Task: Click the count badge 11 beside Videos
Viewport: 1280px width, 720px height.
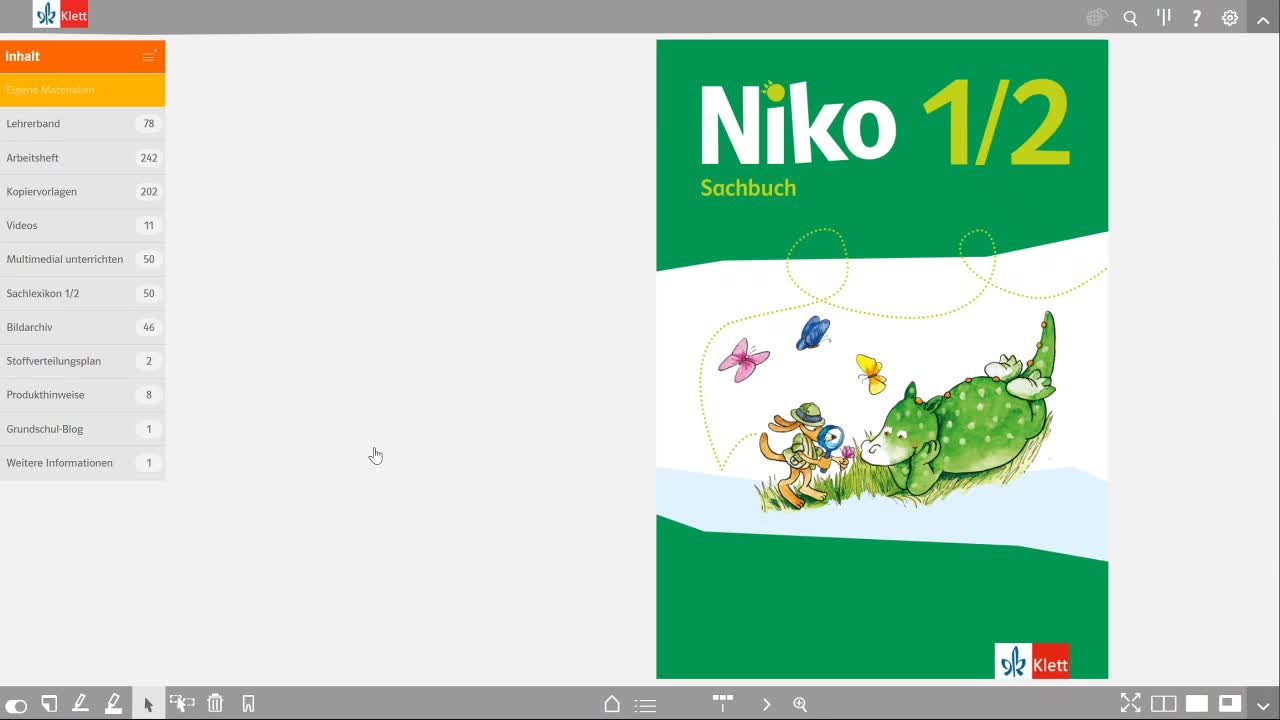Action: pos(149,226)
